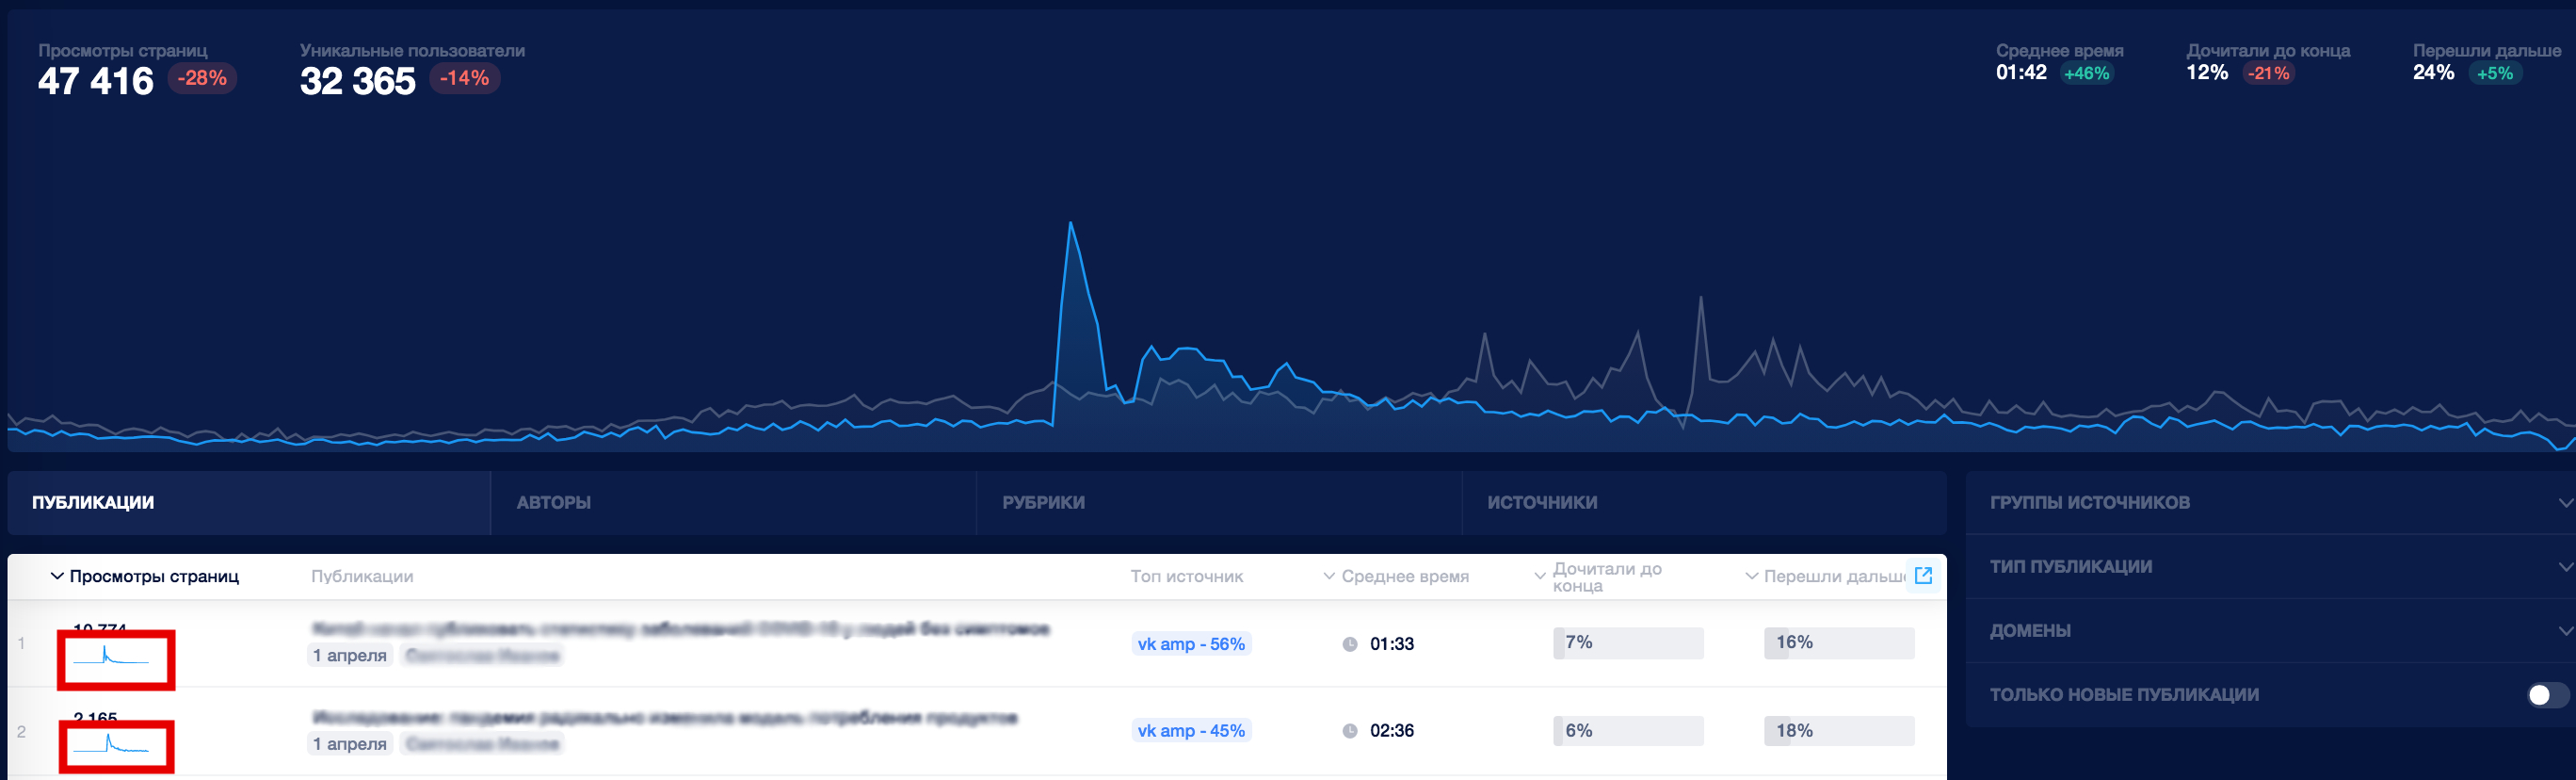The image size is (2576, 780).
Task: Click the 7% read-to-end progress bar
Action: pos(1628,643)
